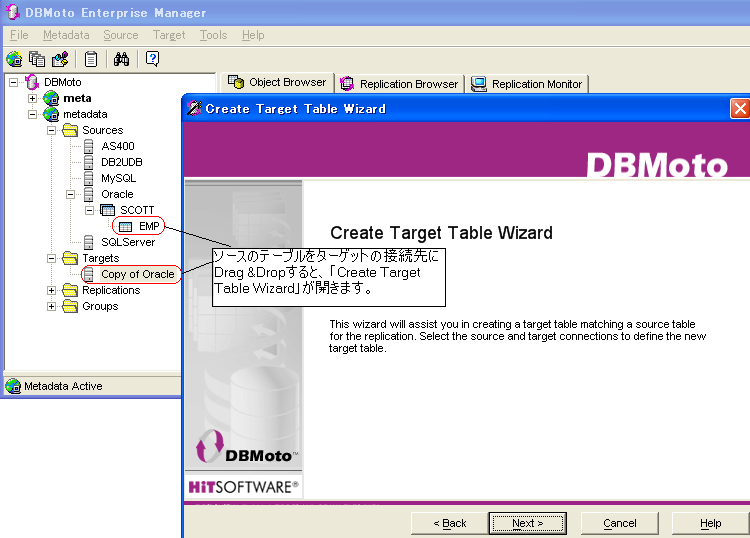Screen dimensions: 750x538
Task: Open the help question mark toolbar icon
Action: [152, 59]
